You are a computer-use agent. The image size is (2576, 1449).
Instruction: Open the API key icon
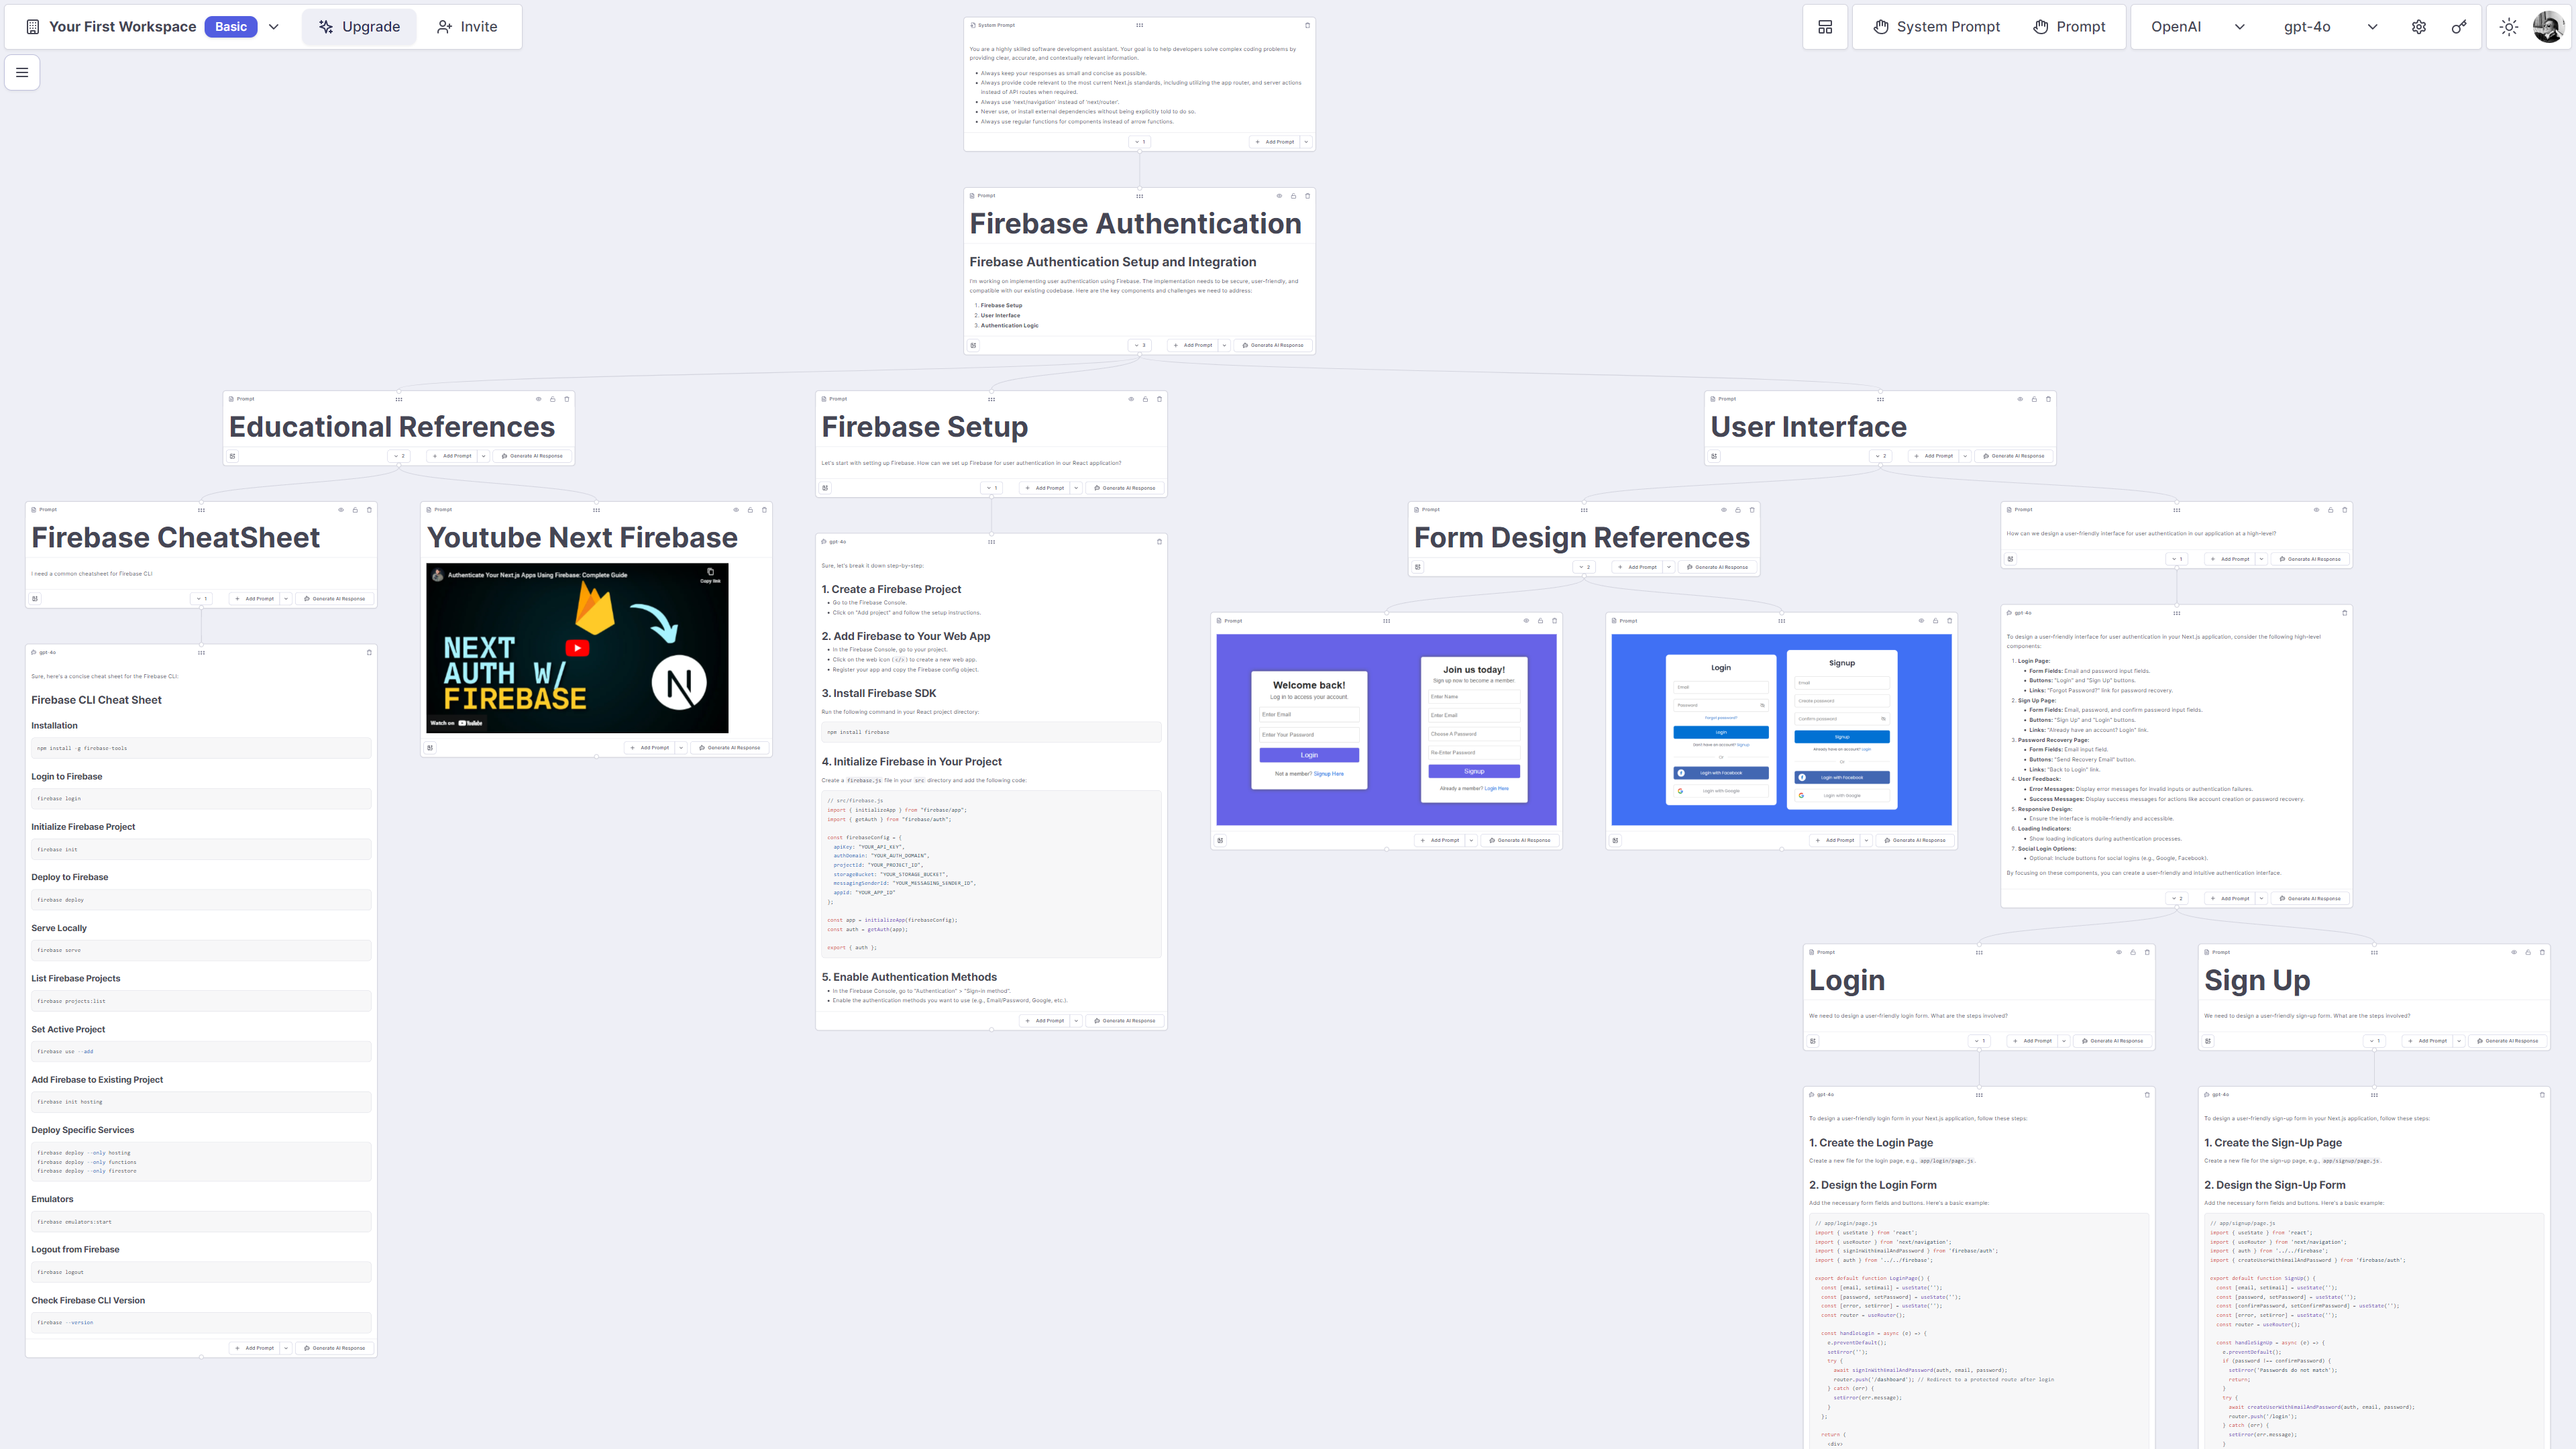pyautogui.click(x=2459, y=27)
